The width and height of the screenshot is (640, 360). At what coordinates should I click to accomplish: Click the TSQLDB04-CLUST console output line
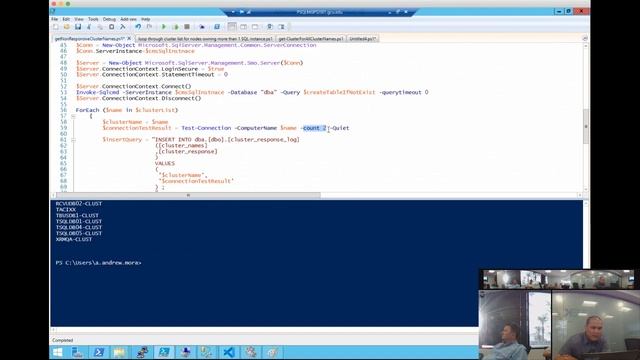tap(79, 227)
